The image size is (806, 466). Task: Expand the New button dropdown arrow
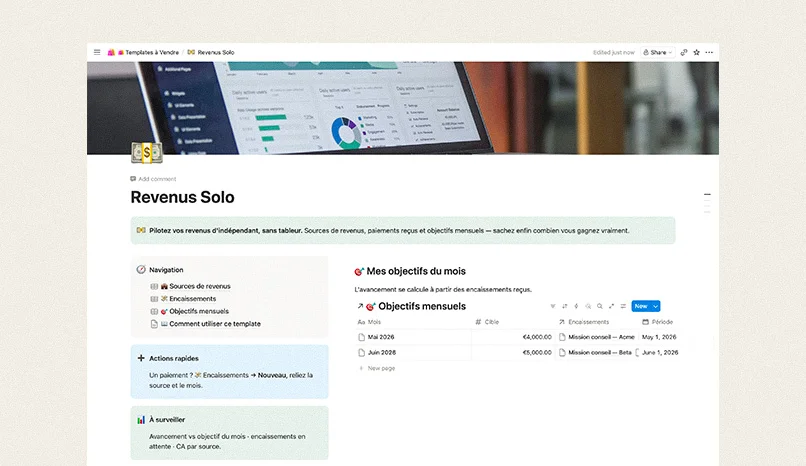pos(655,306)
